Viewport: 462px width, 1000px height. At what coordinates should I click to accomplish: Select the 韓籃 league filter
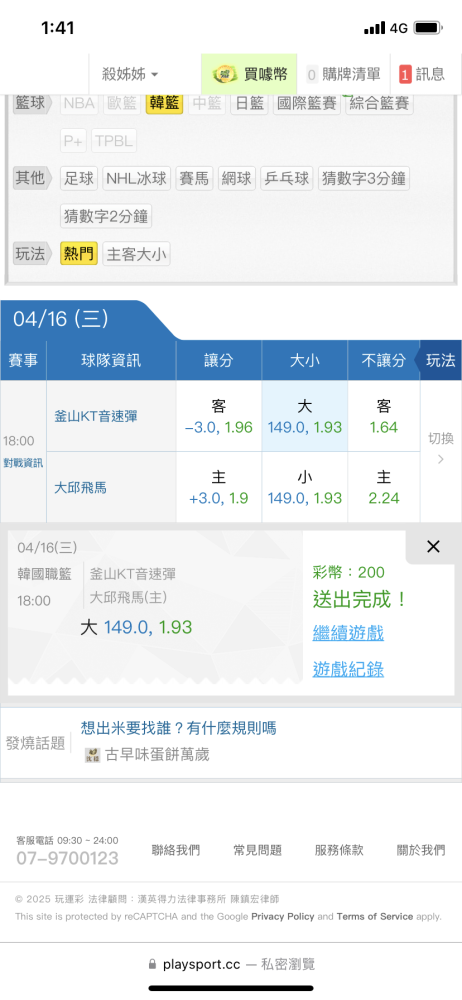pyautogui.click(x=165, y=103)
